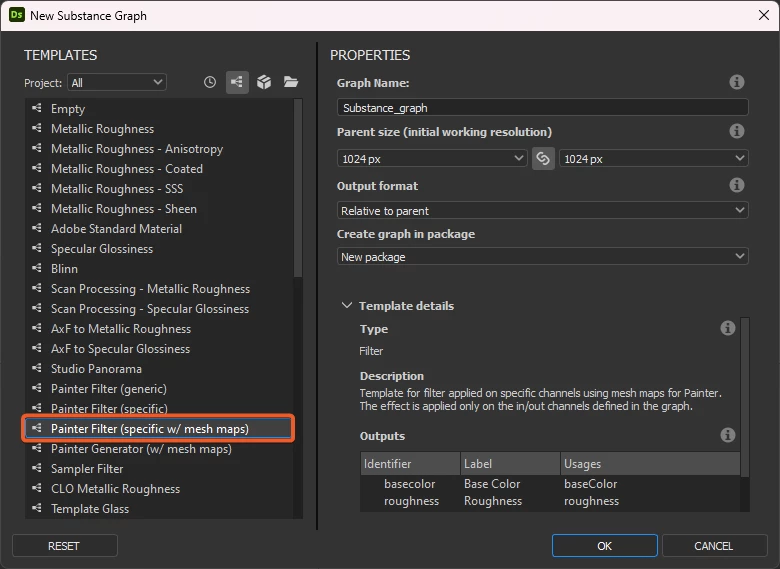Image resolution: width=780 pixels, height=569 pixels.
Task: Select Painter Filter (generic) template
Action: click(159, 388)
